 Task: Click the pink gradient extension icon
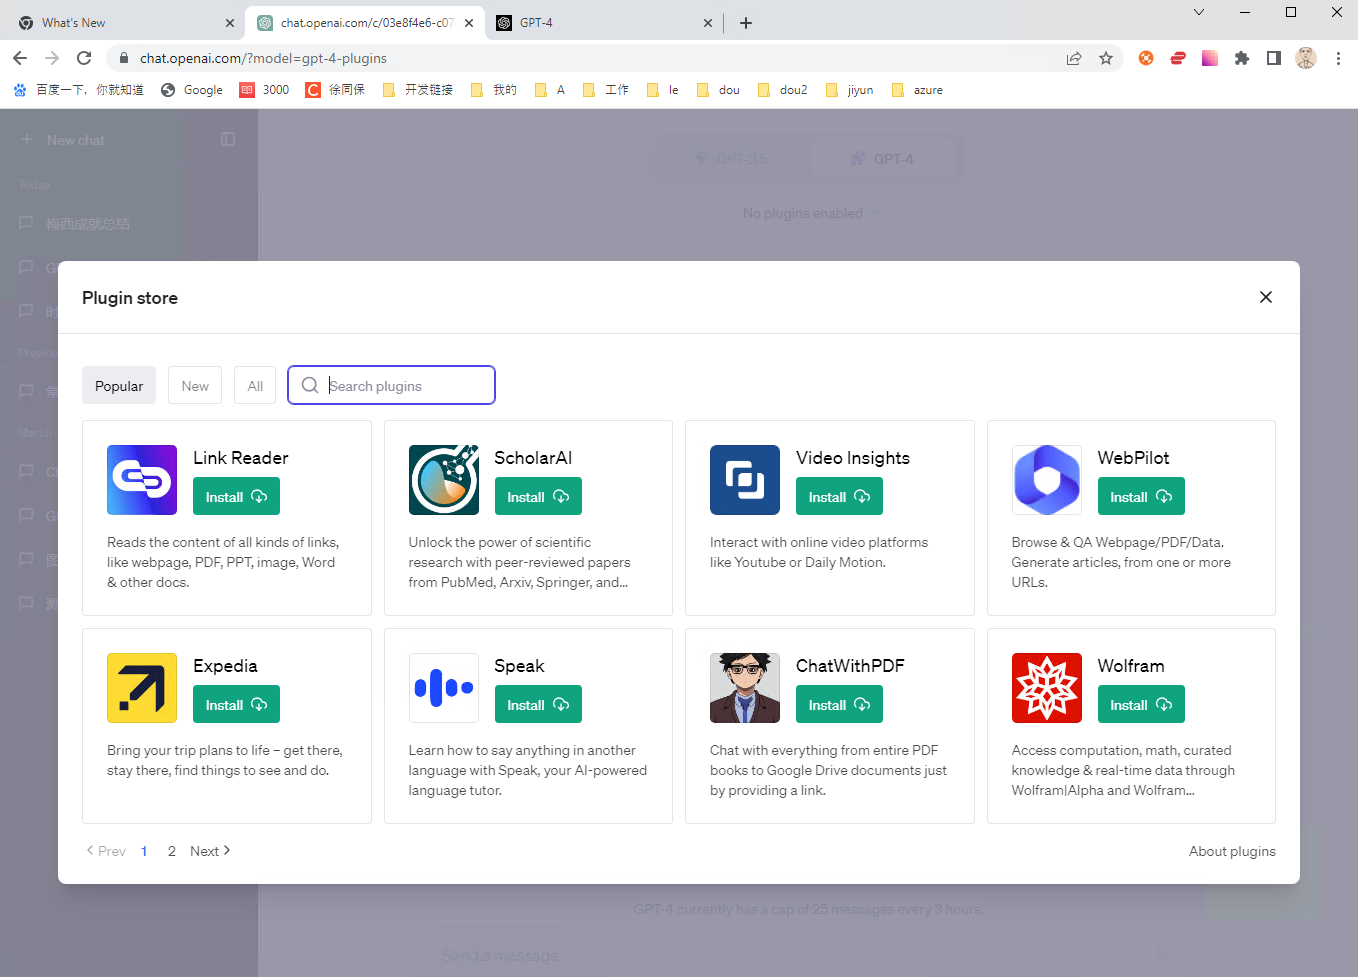pyautogui.click(x=1210, y=58)
